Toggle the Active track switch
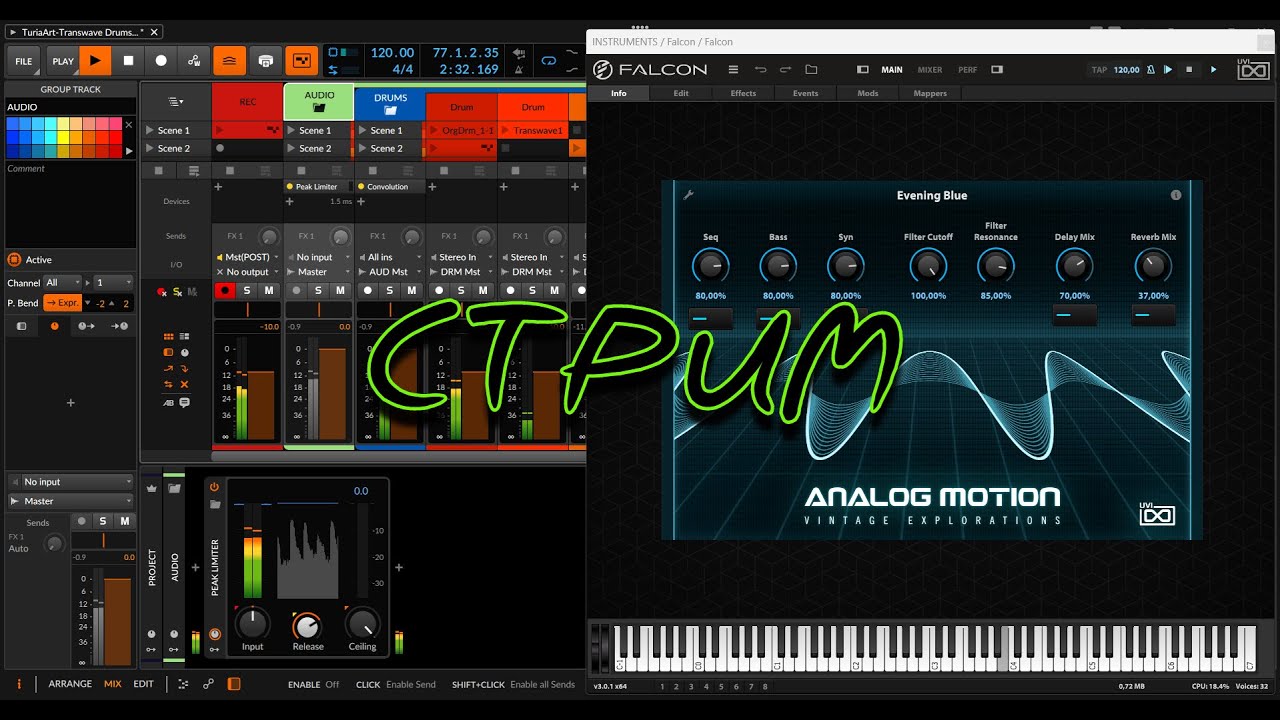The width and height of the screenshot is (1280, 720). [14, 259]
